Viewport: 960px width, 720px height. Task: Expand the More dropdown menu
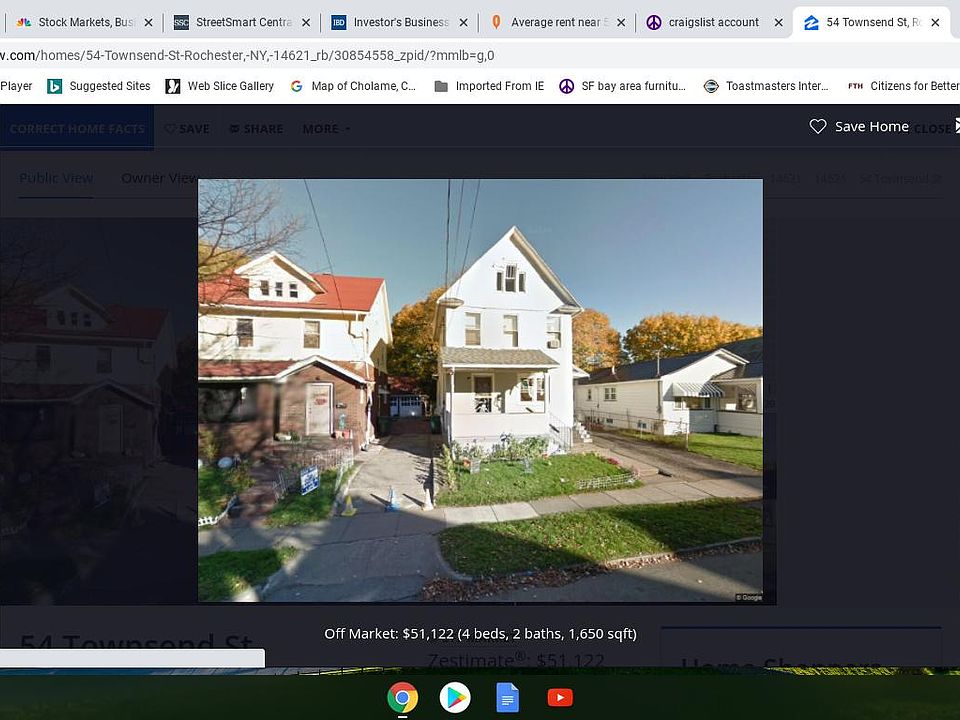326,129
